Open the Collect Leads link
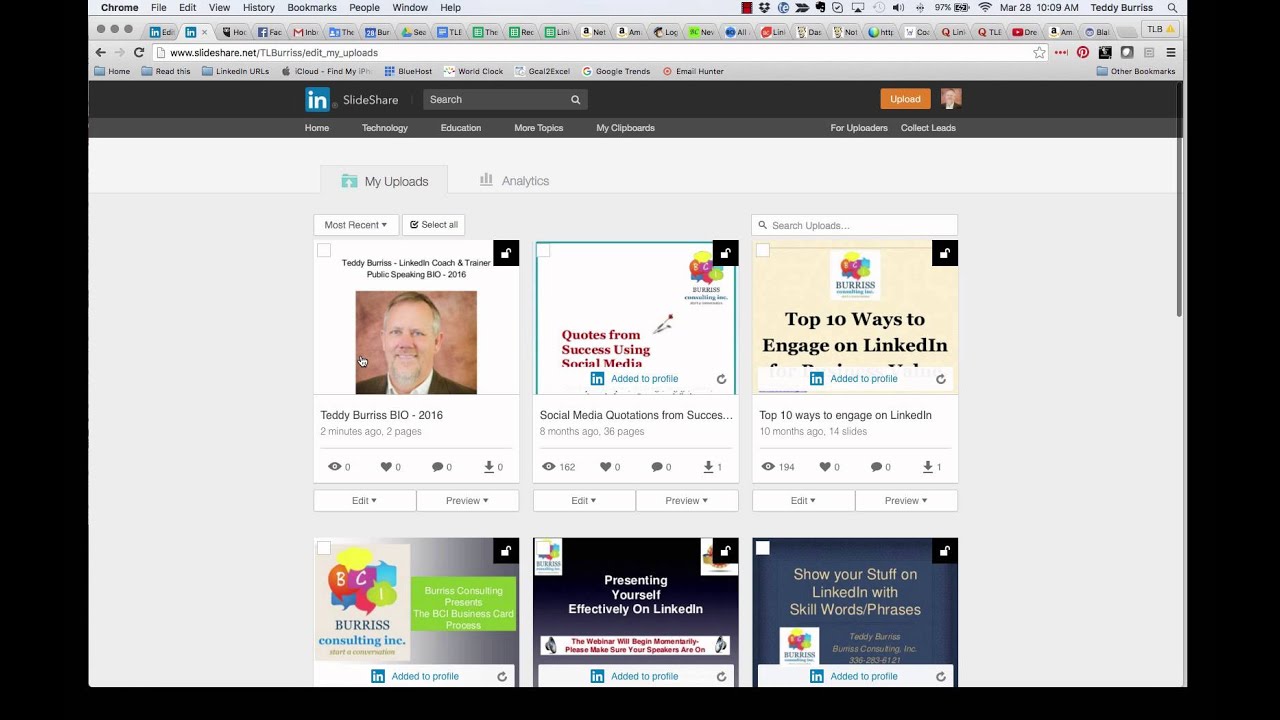This screenshot has width=1280, height=720. (x=928, y=128)
